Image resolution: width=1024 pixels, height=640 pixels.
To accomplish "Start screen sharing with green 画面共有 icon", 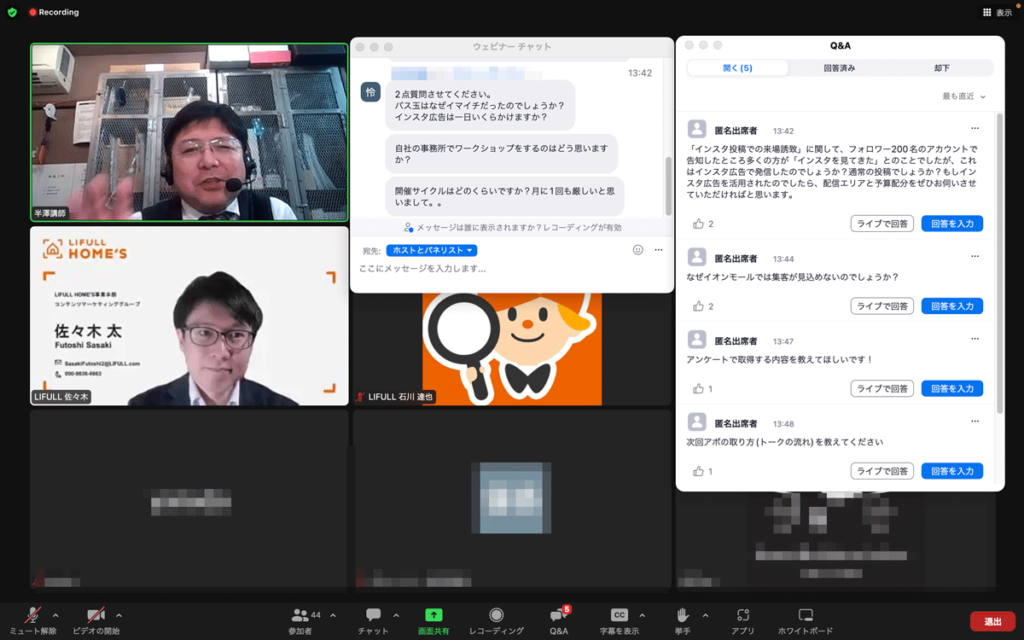I will (433, 614).
